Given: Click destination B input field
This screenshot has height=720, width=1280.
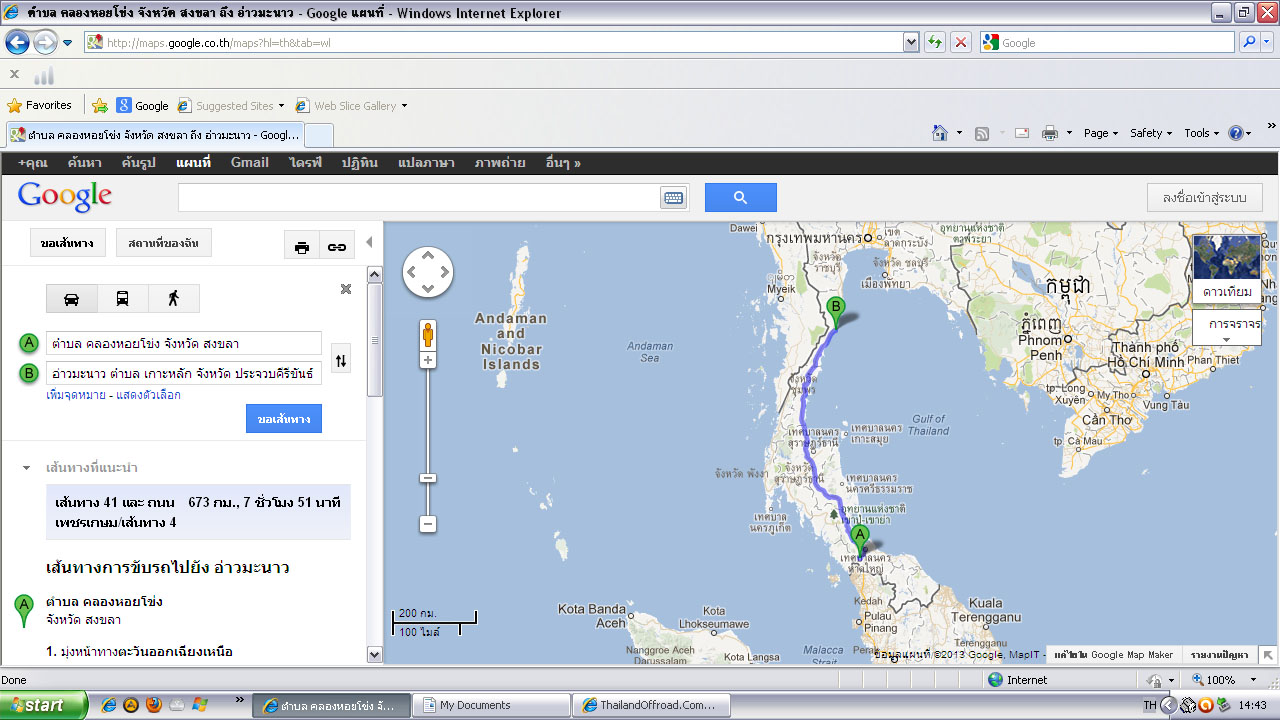Looking at the screenshot, I should pos(184,374).
